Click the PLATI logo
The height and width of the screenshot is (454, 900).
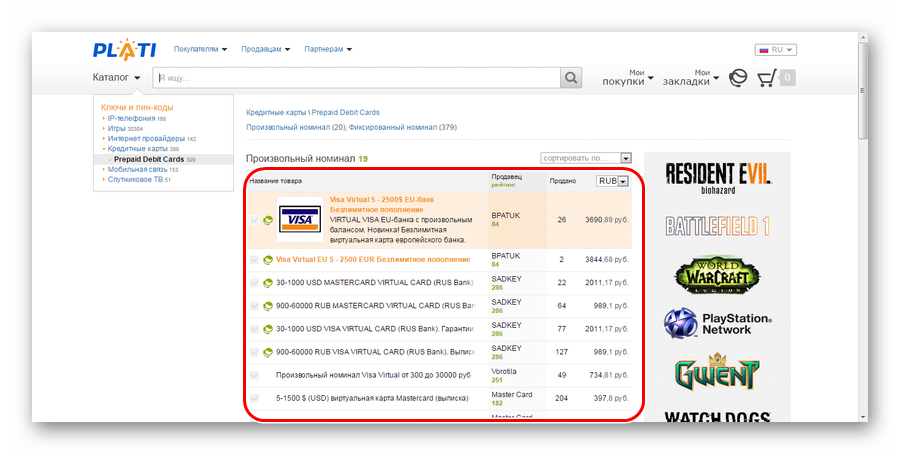(124, 50)
